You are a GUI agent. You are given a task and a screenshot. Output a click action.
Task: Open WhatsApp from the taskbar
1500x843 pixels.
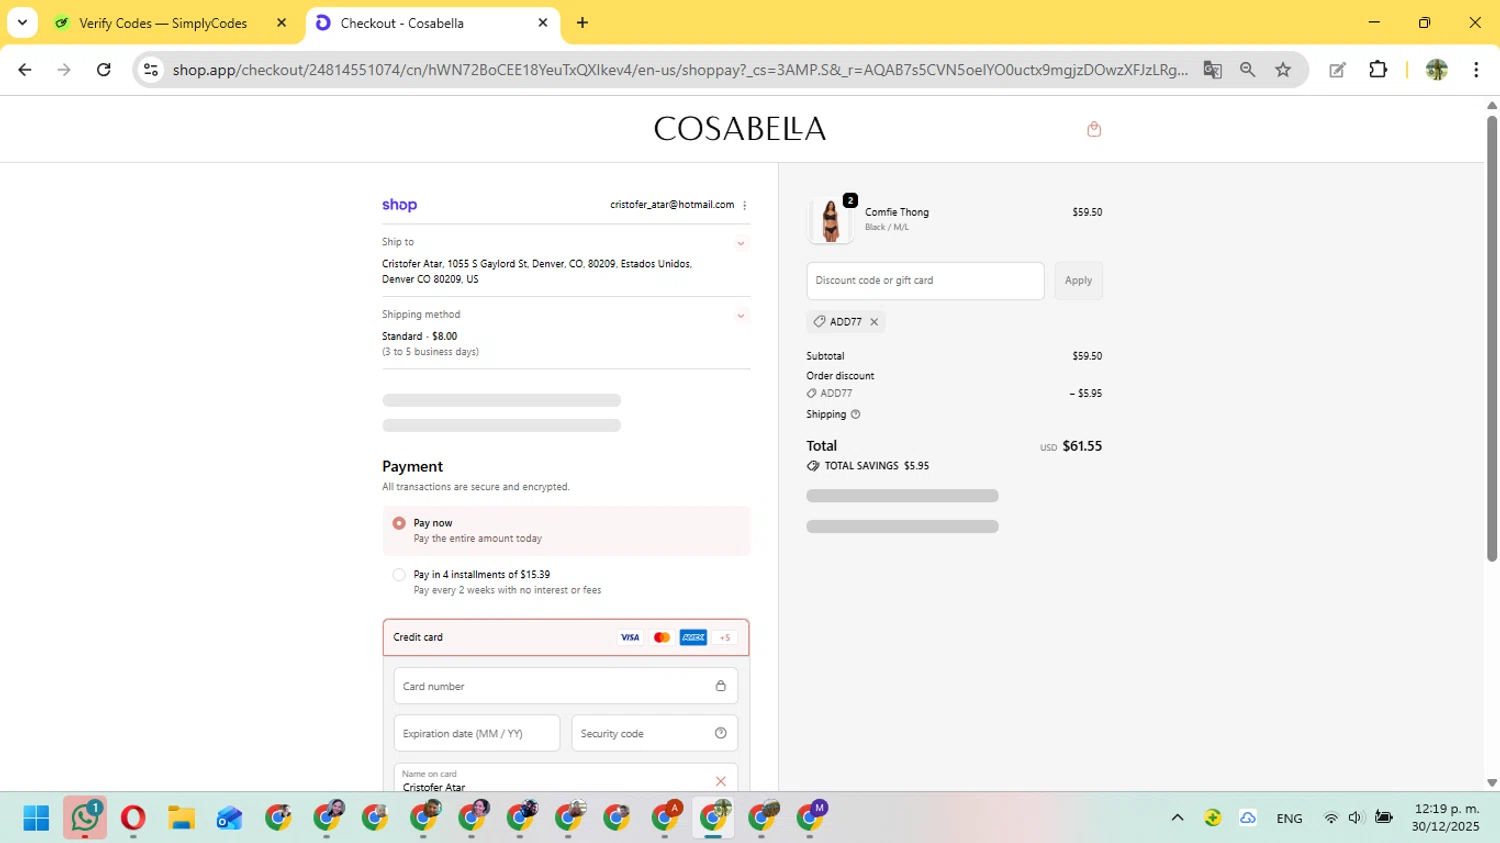(x=85, y=818)
